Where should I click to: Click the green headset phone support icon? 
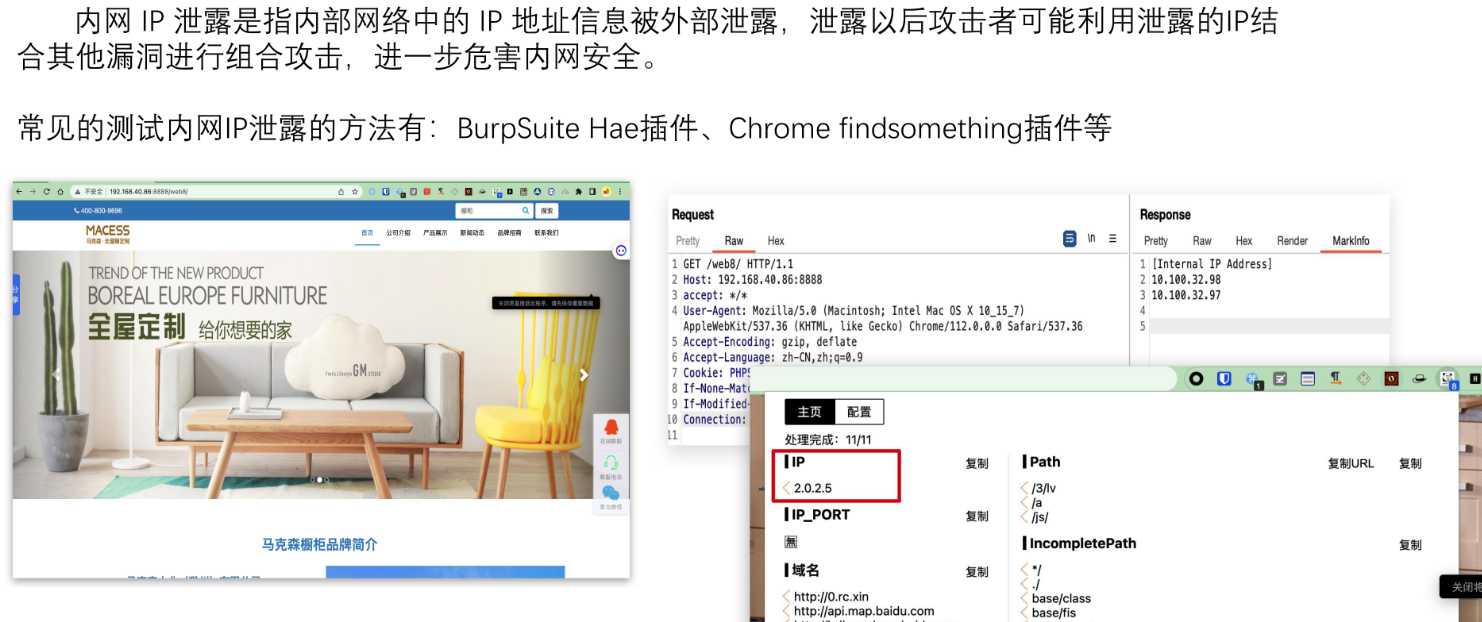pos(611,463)
